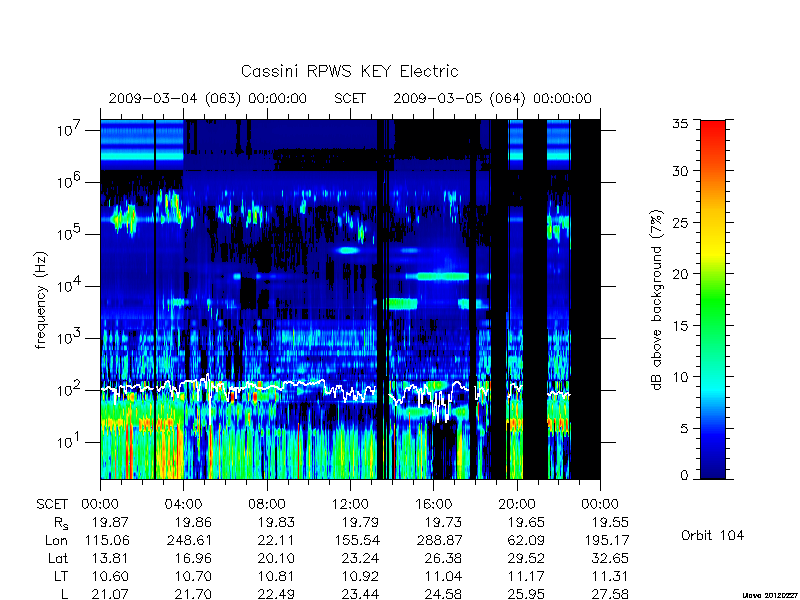The image size is (800, 600).
Task: Click the 20:00 time tick label
Action: tap(517, 505)
